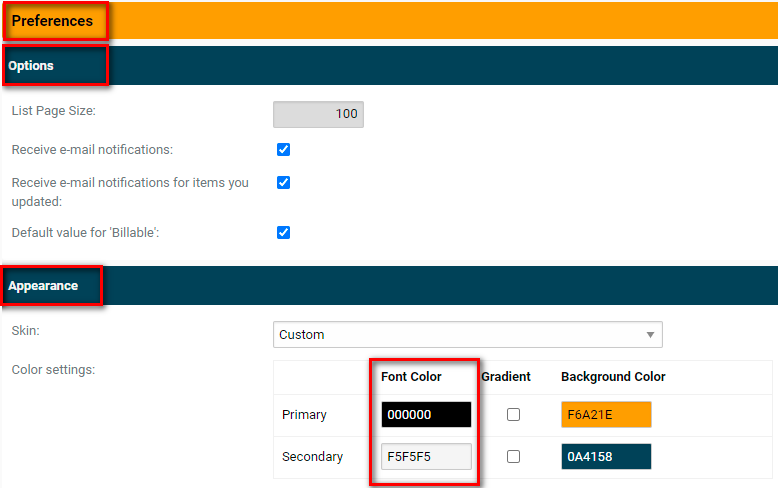778x488 pixels.
Task: Select the Custom skin combo box
Action: [x=467, y=335]
